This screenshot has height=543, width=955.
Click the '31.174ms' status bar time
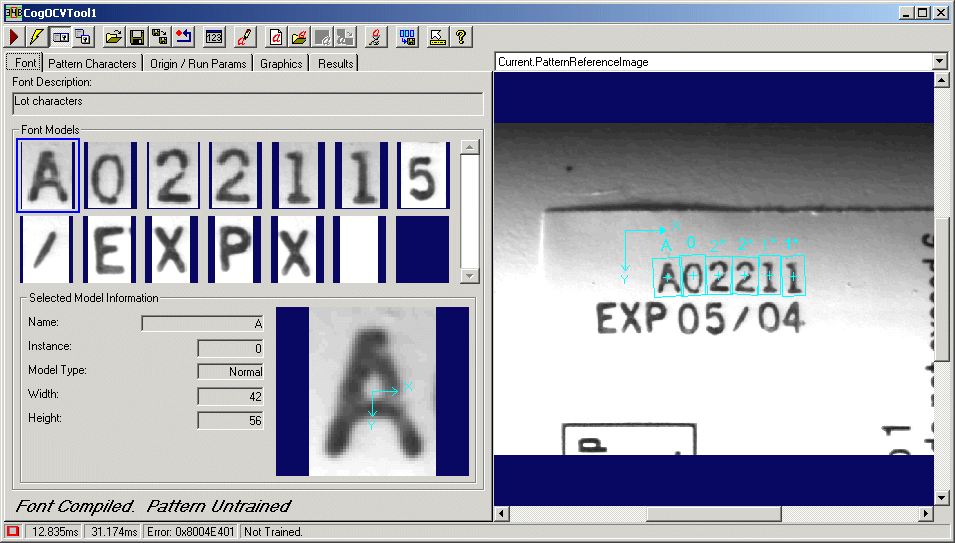pos(114,532)
